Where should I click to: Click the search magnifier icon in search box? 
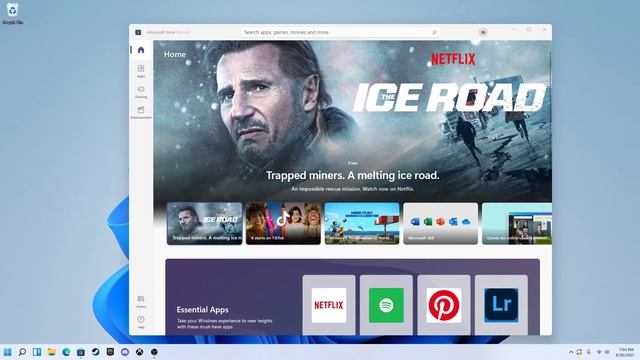click(434, 32)
